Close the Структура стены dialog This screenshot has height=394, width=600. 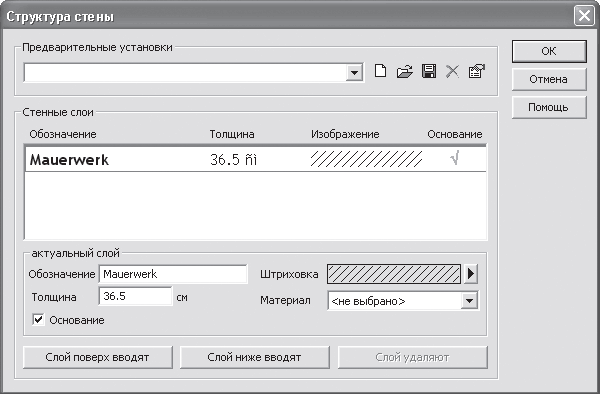coord(584,16)
